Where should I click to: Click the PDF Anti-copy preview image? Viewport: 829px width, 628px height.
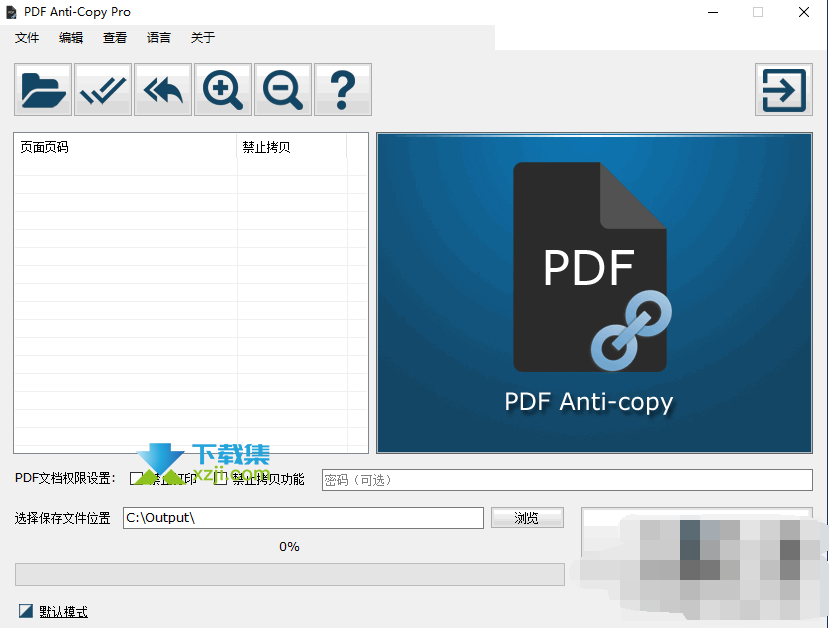pos(594,293)
